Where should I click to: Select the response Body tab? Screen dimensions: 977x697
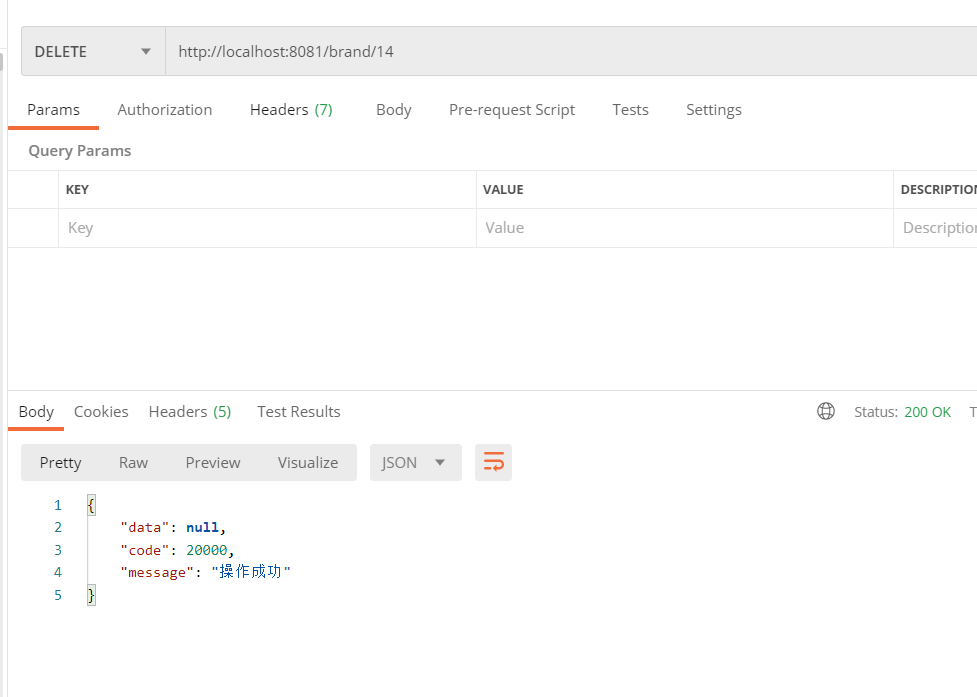click(x=36, y=412)
